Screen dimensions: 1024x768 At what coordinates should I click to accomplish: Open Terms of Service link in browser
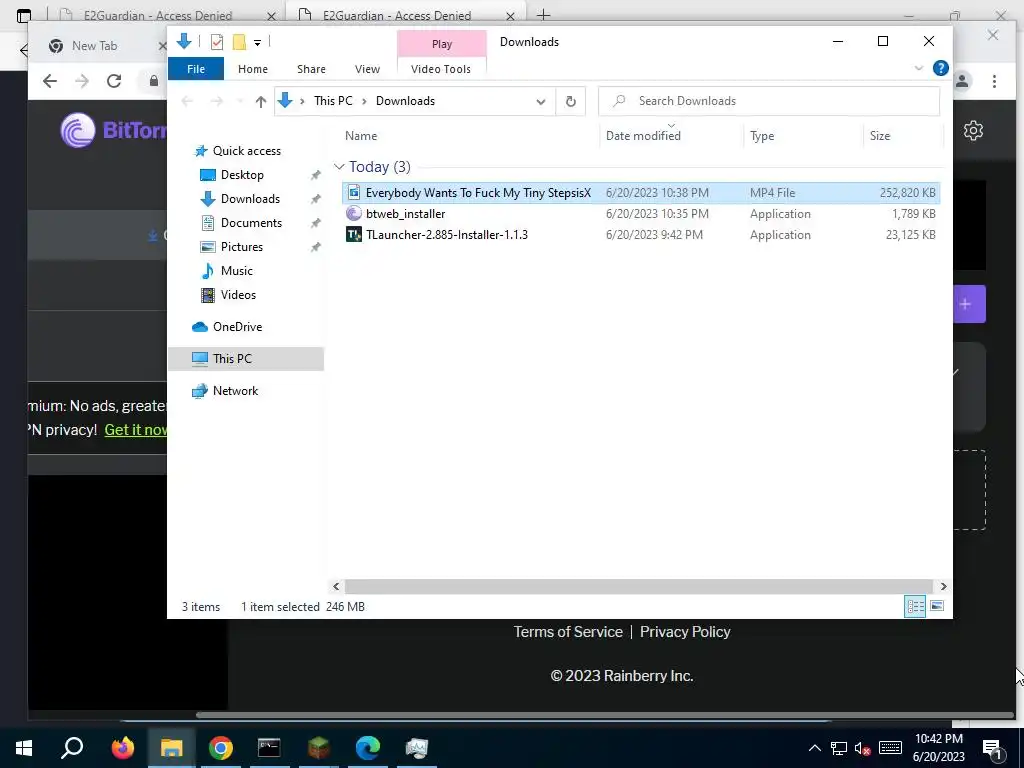click(568, 632)
